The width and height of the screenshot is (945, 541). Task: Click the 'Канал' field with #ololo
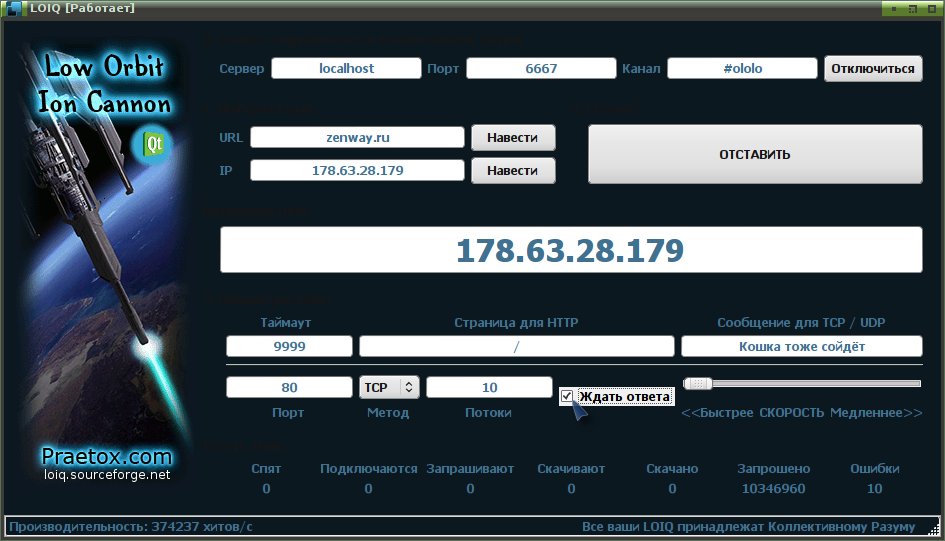pos(742,68)
